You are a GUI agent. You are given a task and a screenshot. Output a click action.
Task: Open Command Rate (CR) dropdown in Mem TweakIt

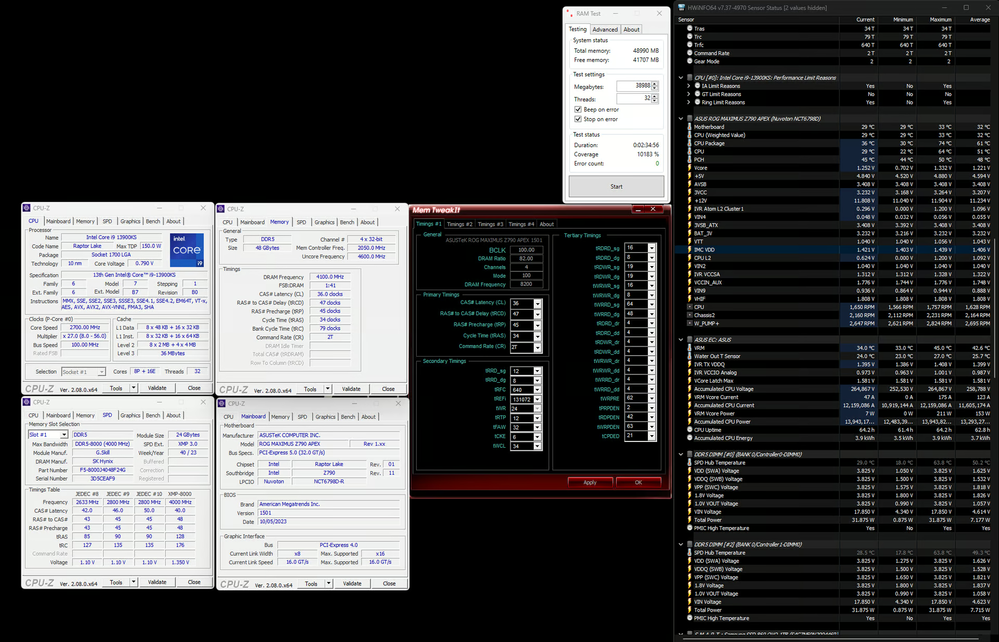point(537,346)
